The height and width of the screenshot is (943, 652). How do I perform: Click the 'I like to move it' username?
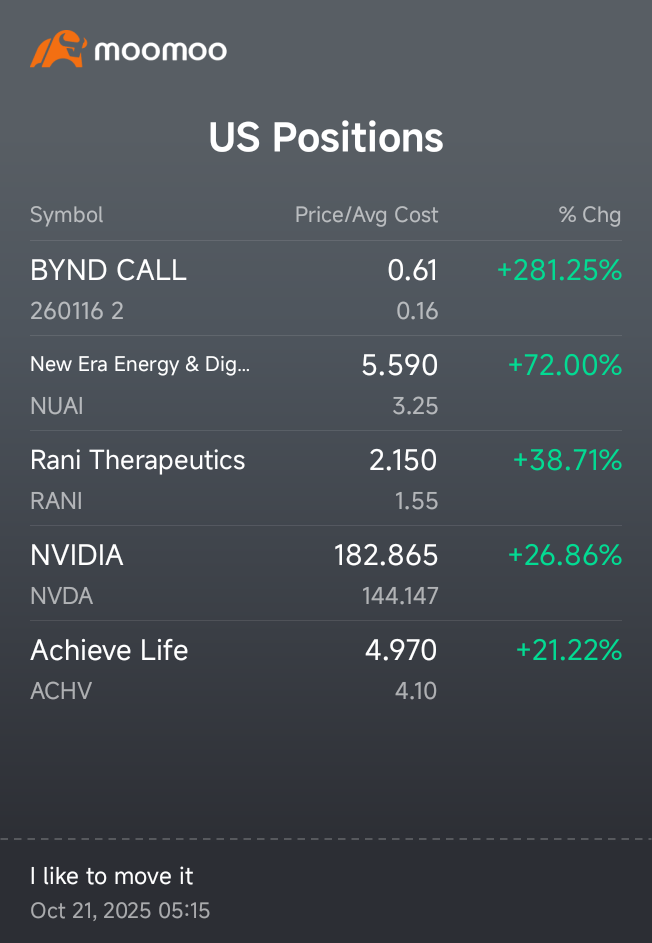112,876
